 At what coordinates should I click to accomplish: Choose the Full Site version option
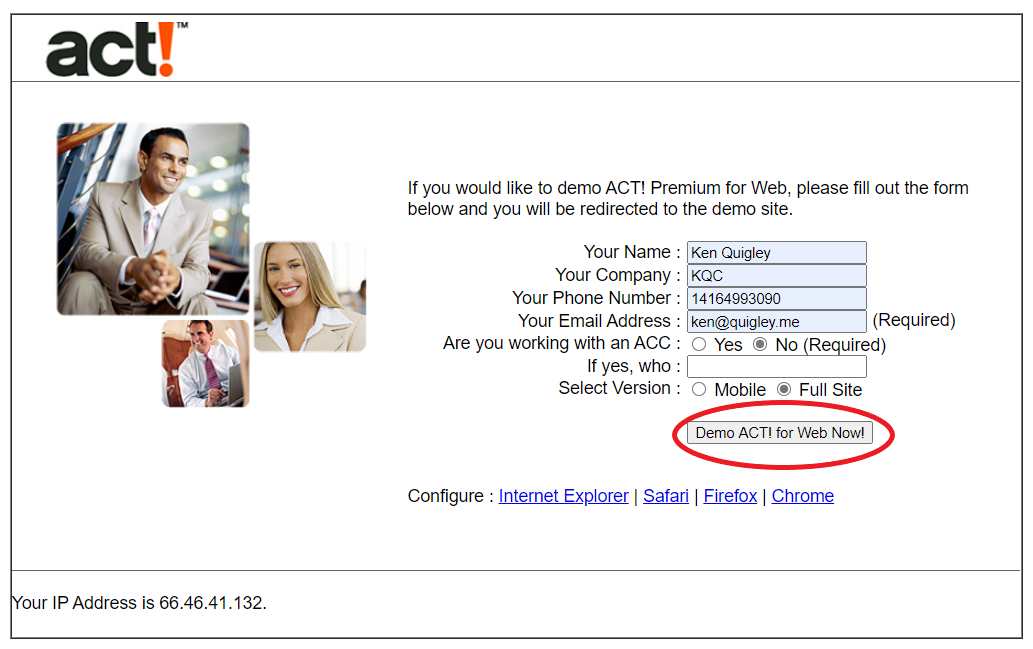(x=783, y=389)
